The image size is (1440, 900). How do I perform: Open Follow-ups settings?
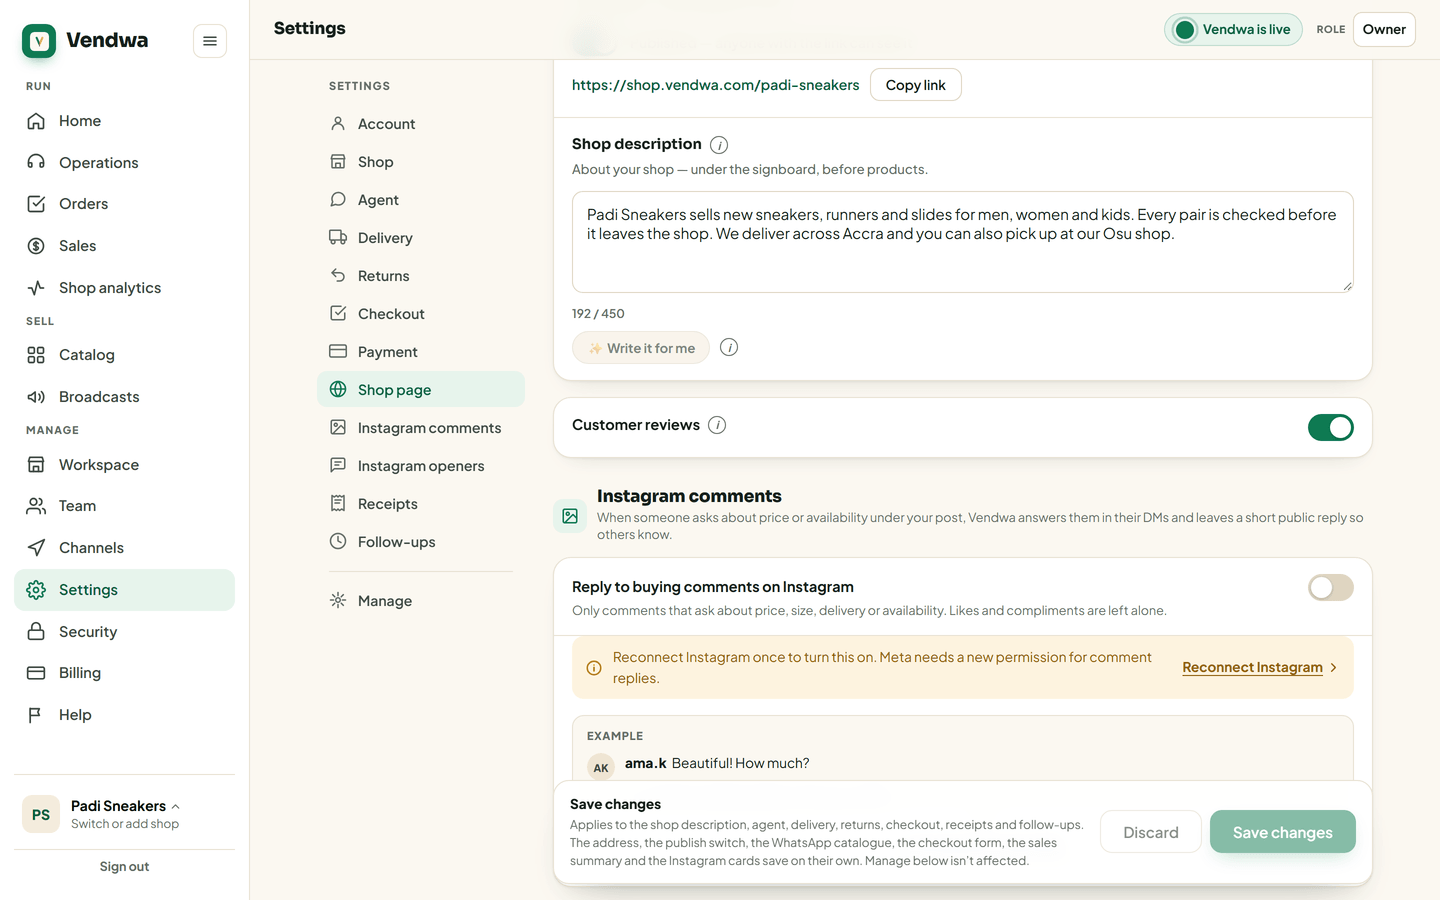point(421,542)
